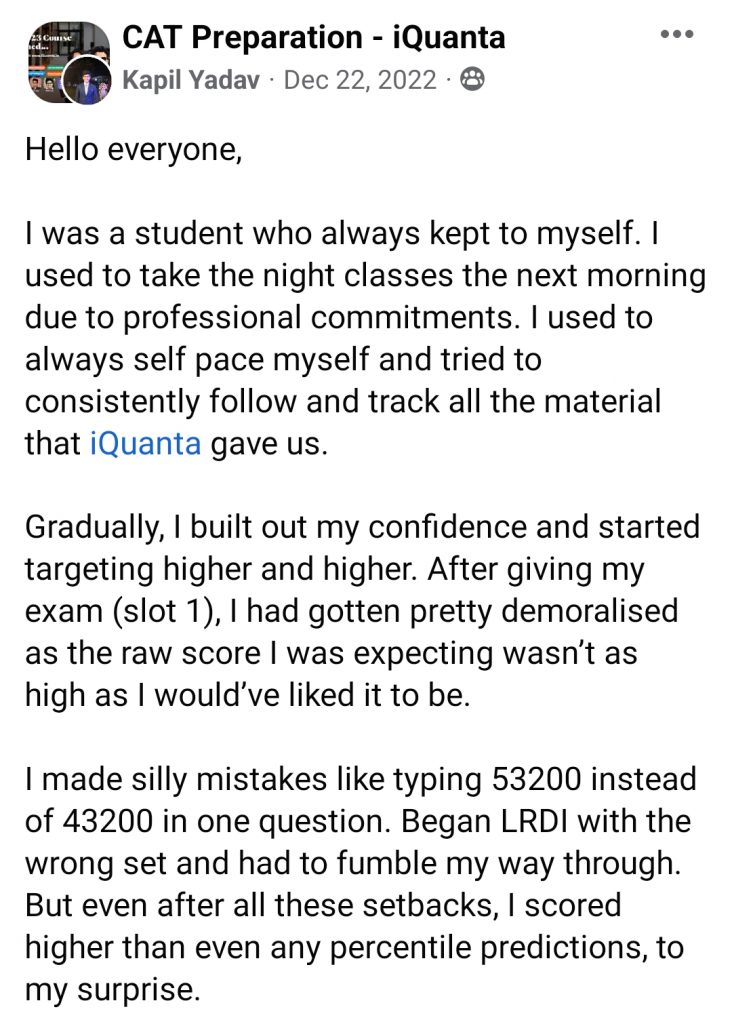Tap the word "Gradually" starting second paragraph
The image size is (732, 1024).
pos(94,528)
